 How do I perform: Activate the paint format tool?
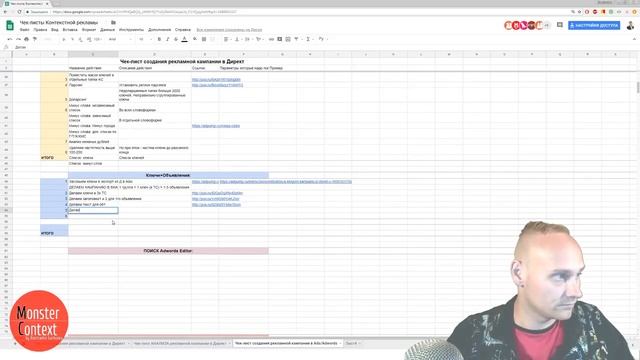coord(35,39)
